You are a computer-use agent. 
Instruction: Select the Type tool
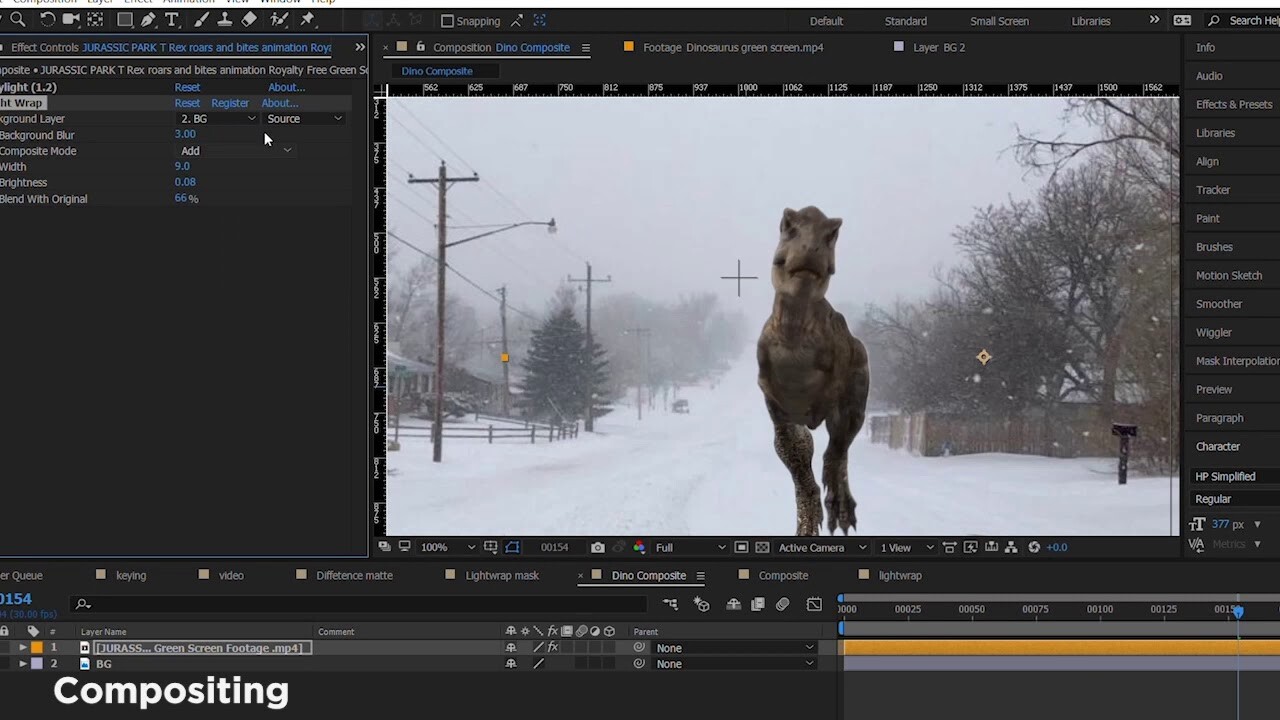click(173, 19)
